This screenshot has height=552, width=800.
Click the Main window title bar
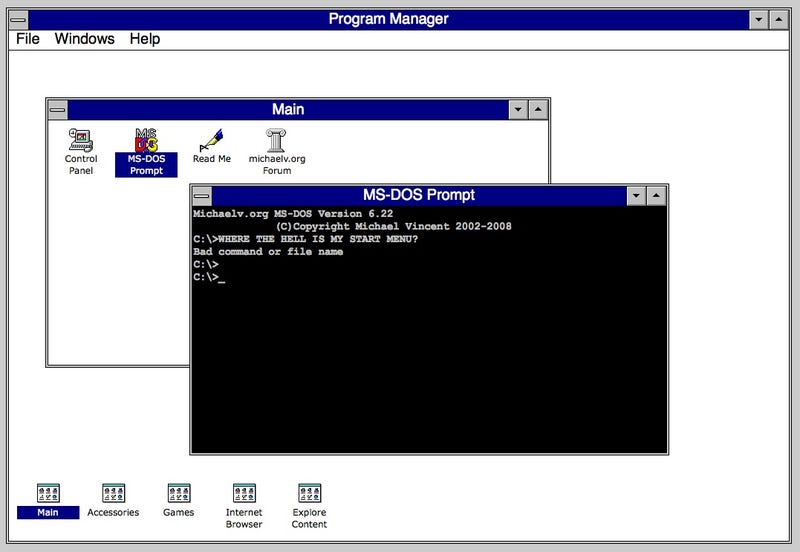point(288,110)
